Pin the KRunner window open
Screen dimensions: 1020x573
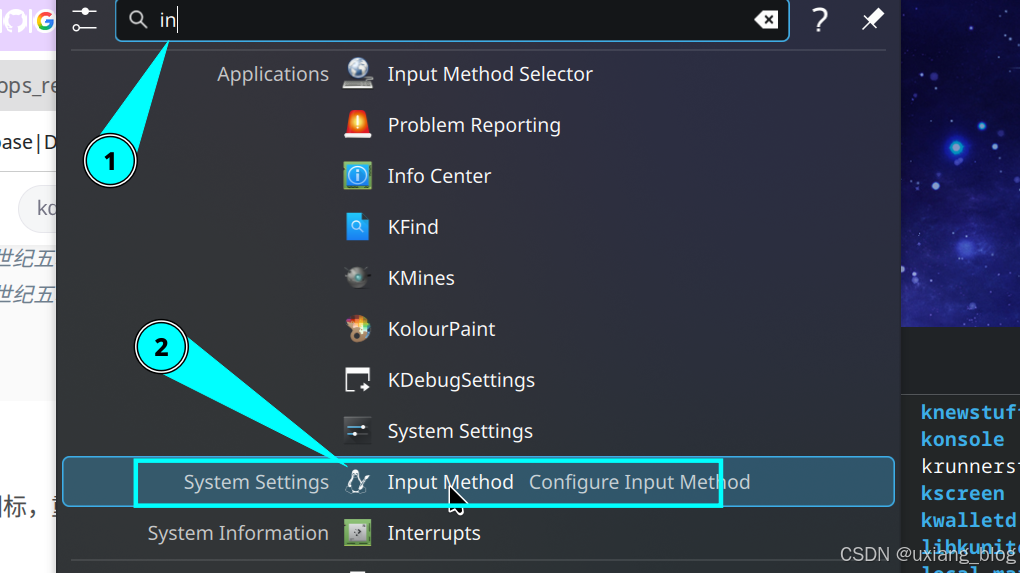[x=872, y=20]
